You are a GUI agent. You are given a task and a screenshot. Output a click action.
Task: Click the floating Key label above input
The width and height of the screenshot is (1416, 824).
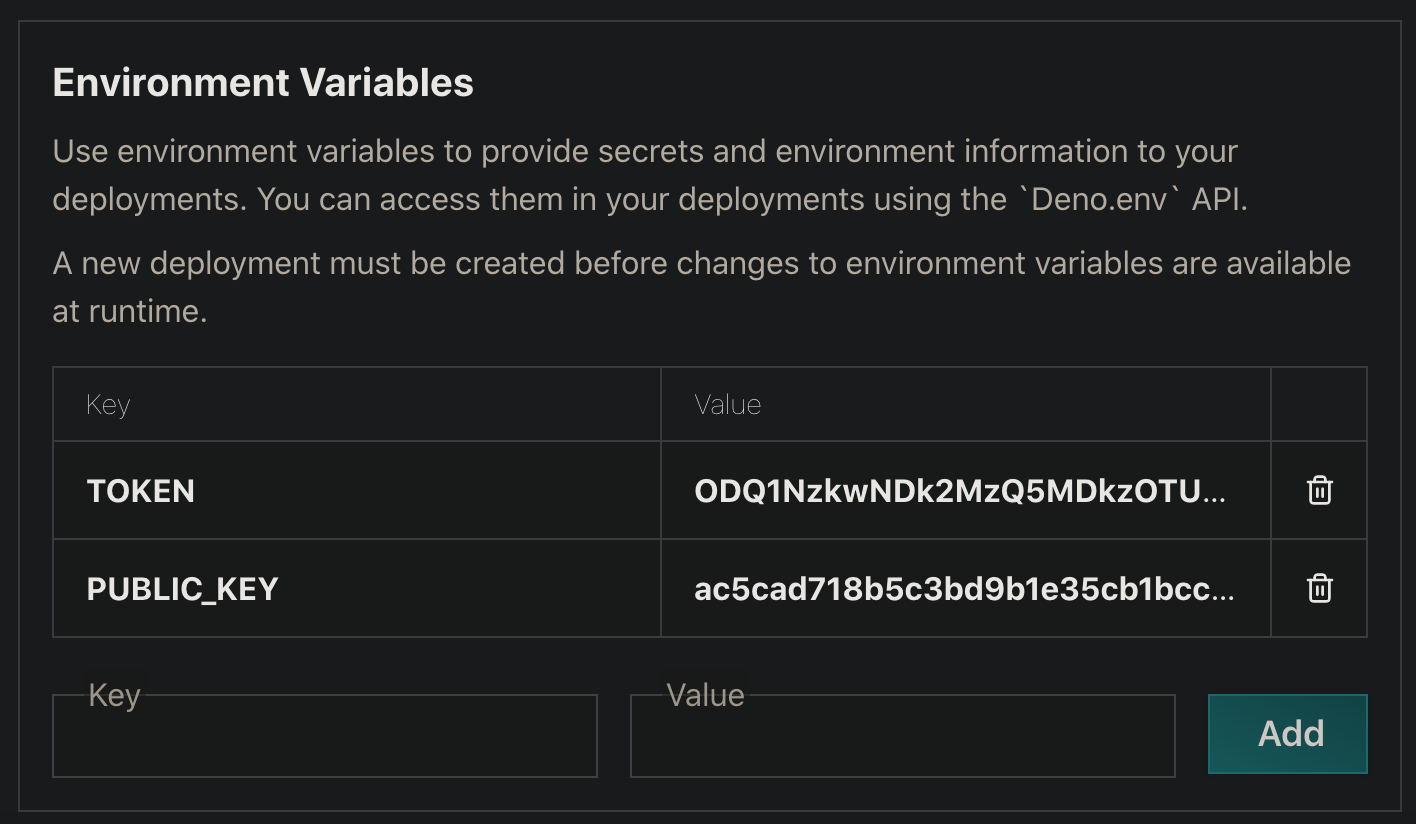pyautogui.click(x=114, y=695)
